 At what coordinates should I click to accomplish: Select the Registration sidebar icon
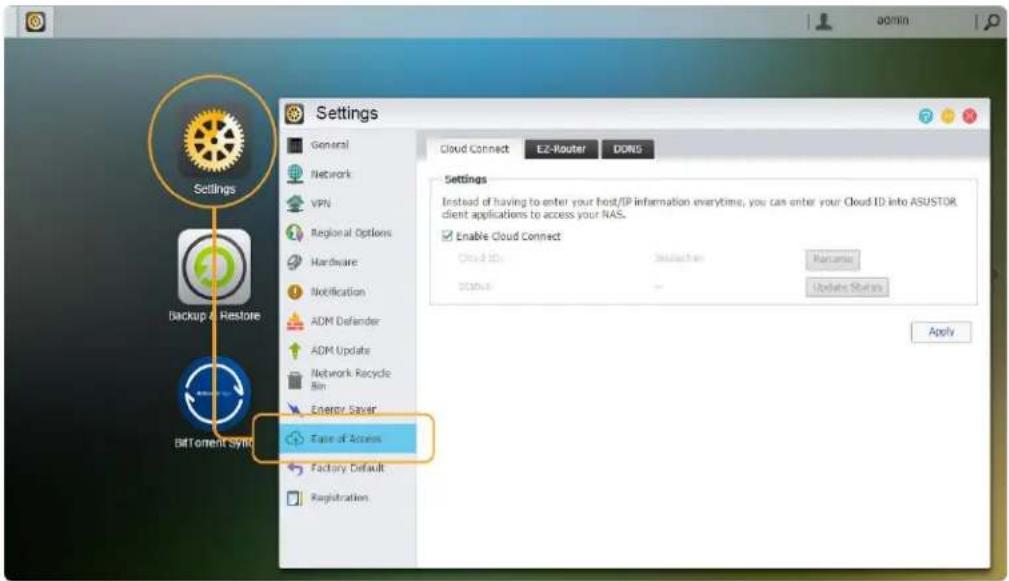point(295,498)
